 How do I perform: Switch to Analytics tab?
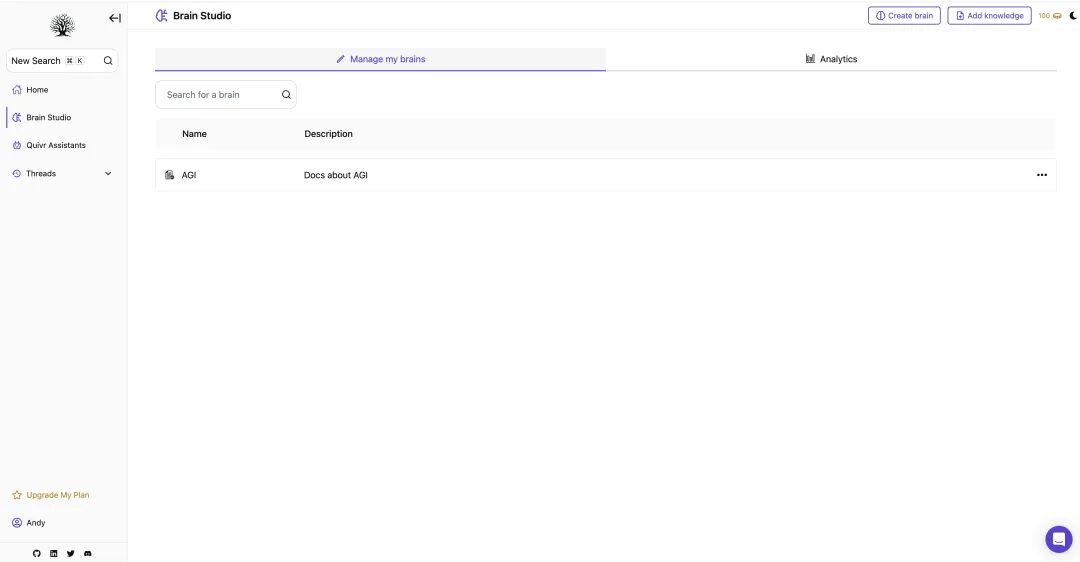pyautogui.click(x=831, y=59)
